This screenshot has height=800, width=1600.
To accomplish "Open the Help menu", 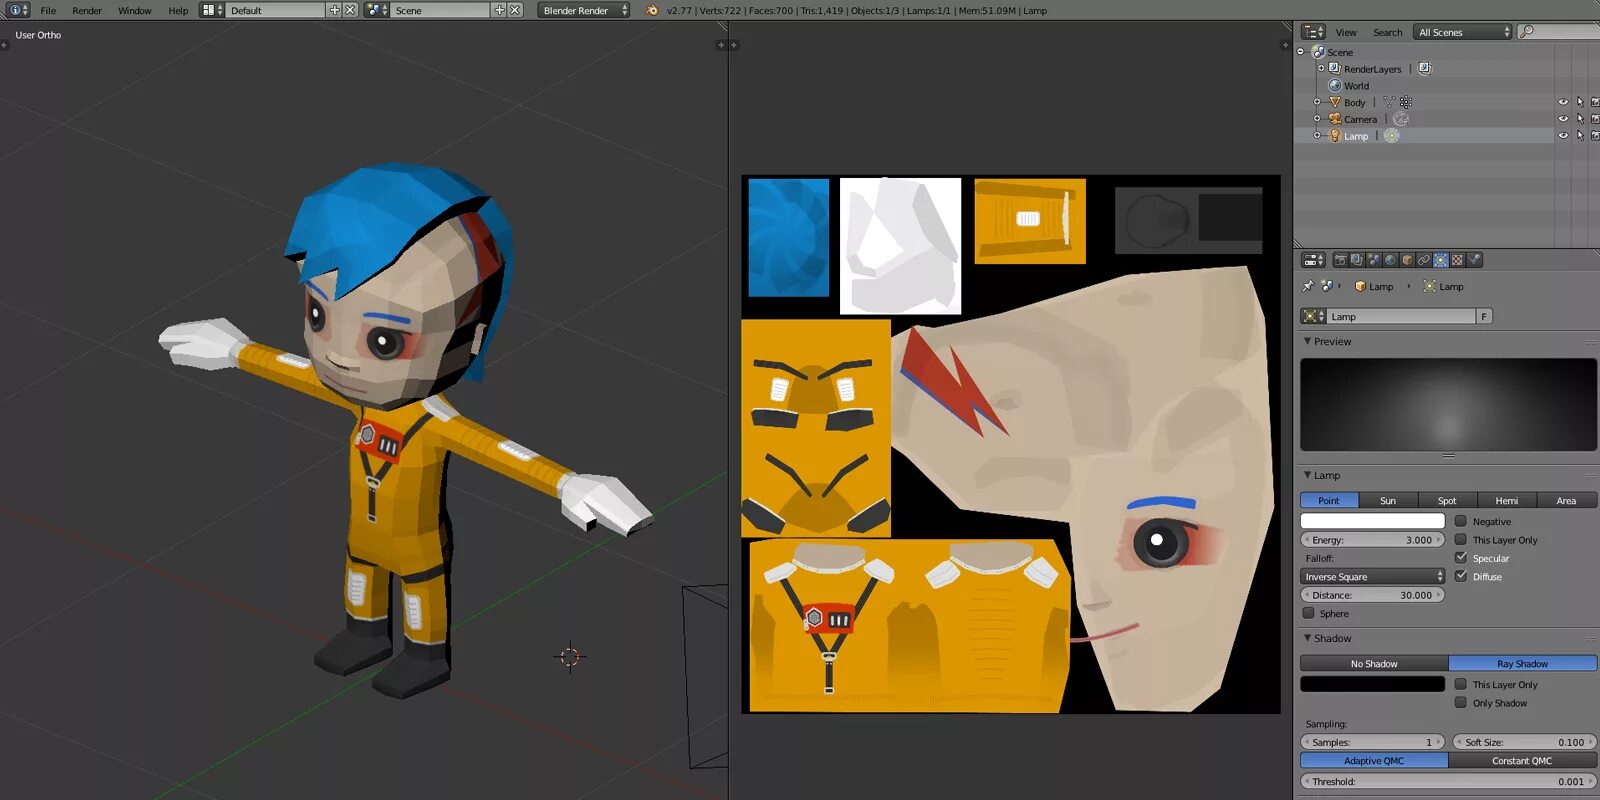I will tap(178, 11).
